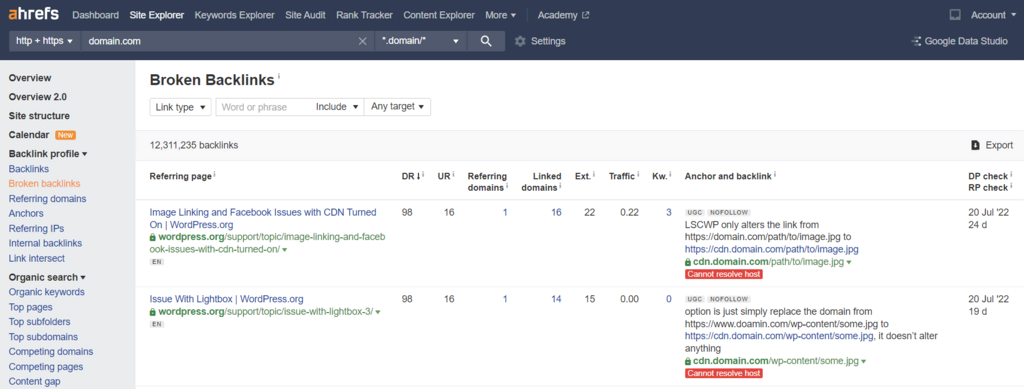
Task: Click the Ahrefs logo
Action: pyautogui.click(x=34, y=14)
